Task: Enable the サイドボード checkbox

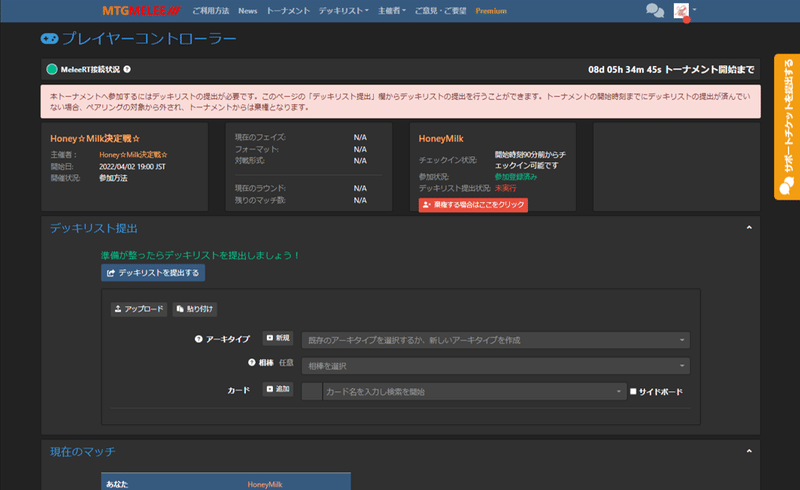Action: (633, 391)
